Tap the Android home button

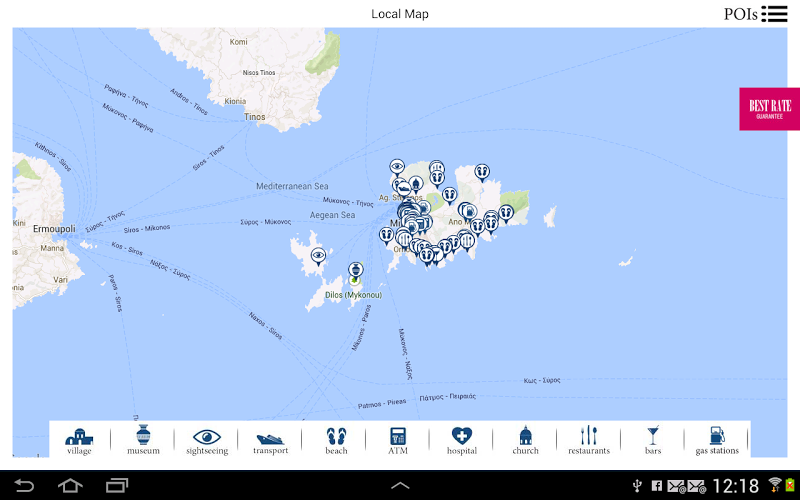pos(70,485)
